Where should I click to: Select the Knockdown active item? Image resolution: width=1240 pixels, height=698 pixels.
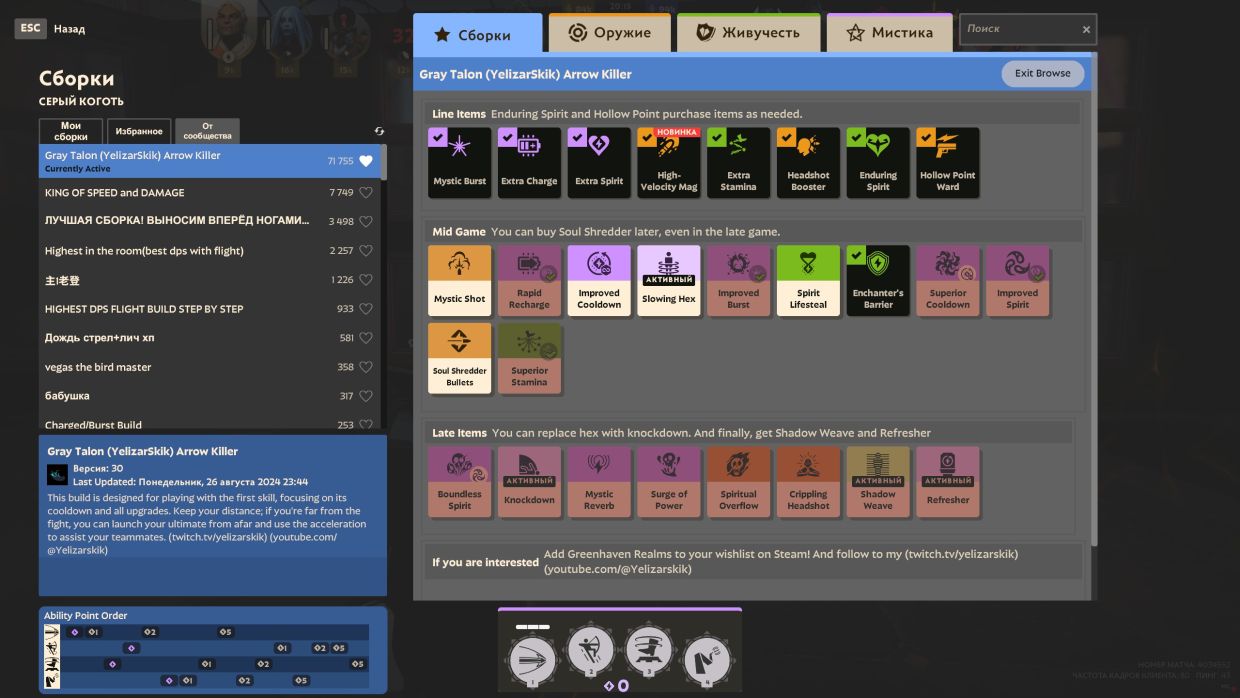529,481
